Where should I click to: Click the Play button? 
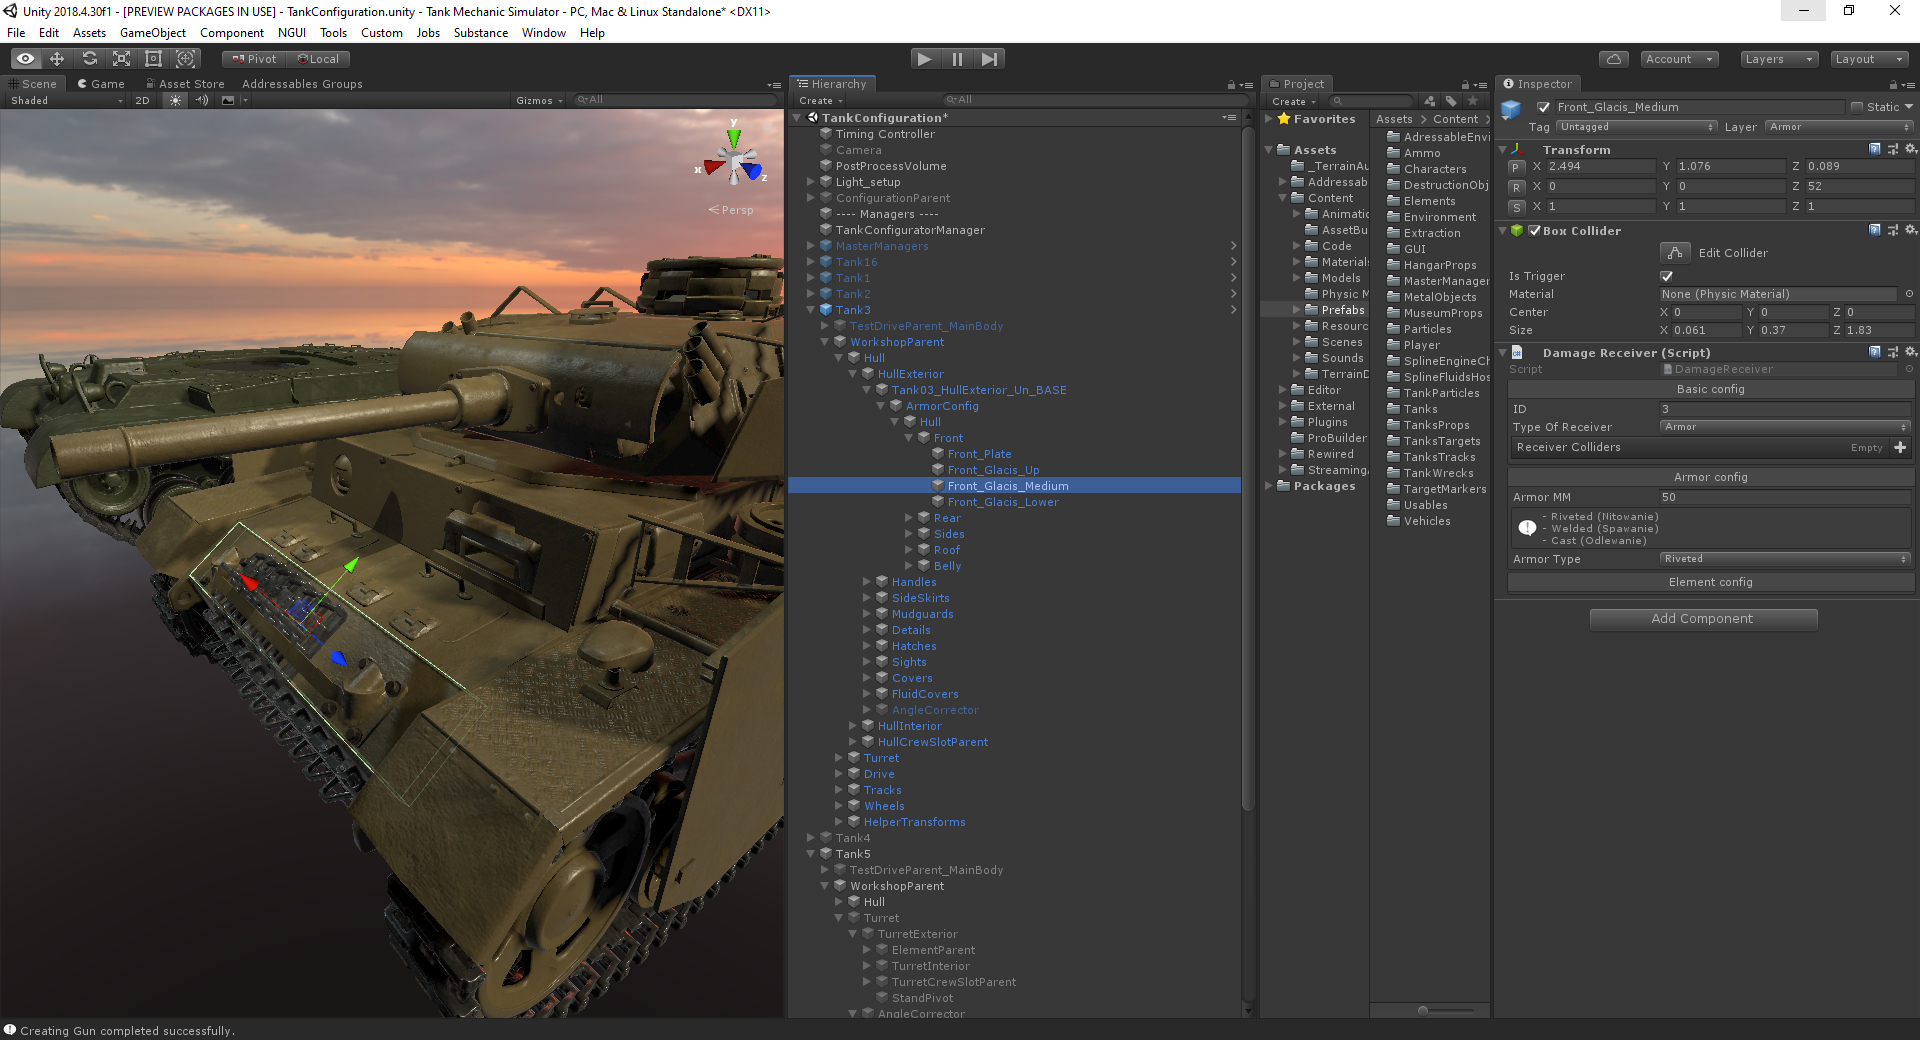[x=924, y=59]
